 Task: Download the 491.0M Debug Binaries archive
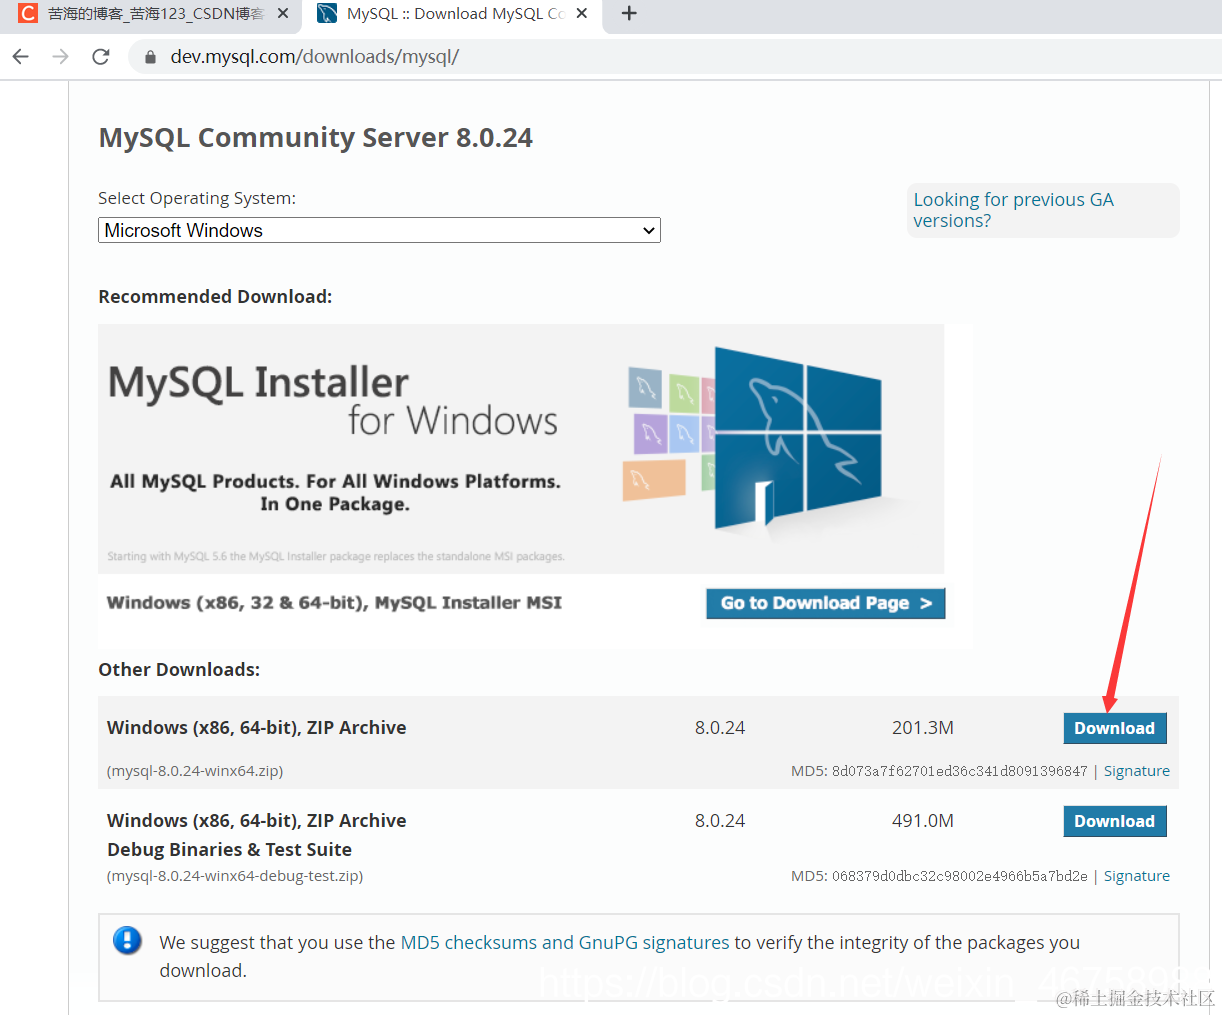point(1114,821)
